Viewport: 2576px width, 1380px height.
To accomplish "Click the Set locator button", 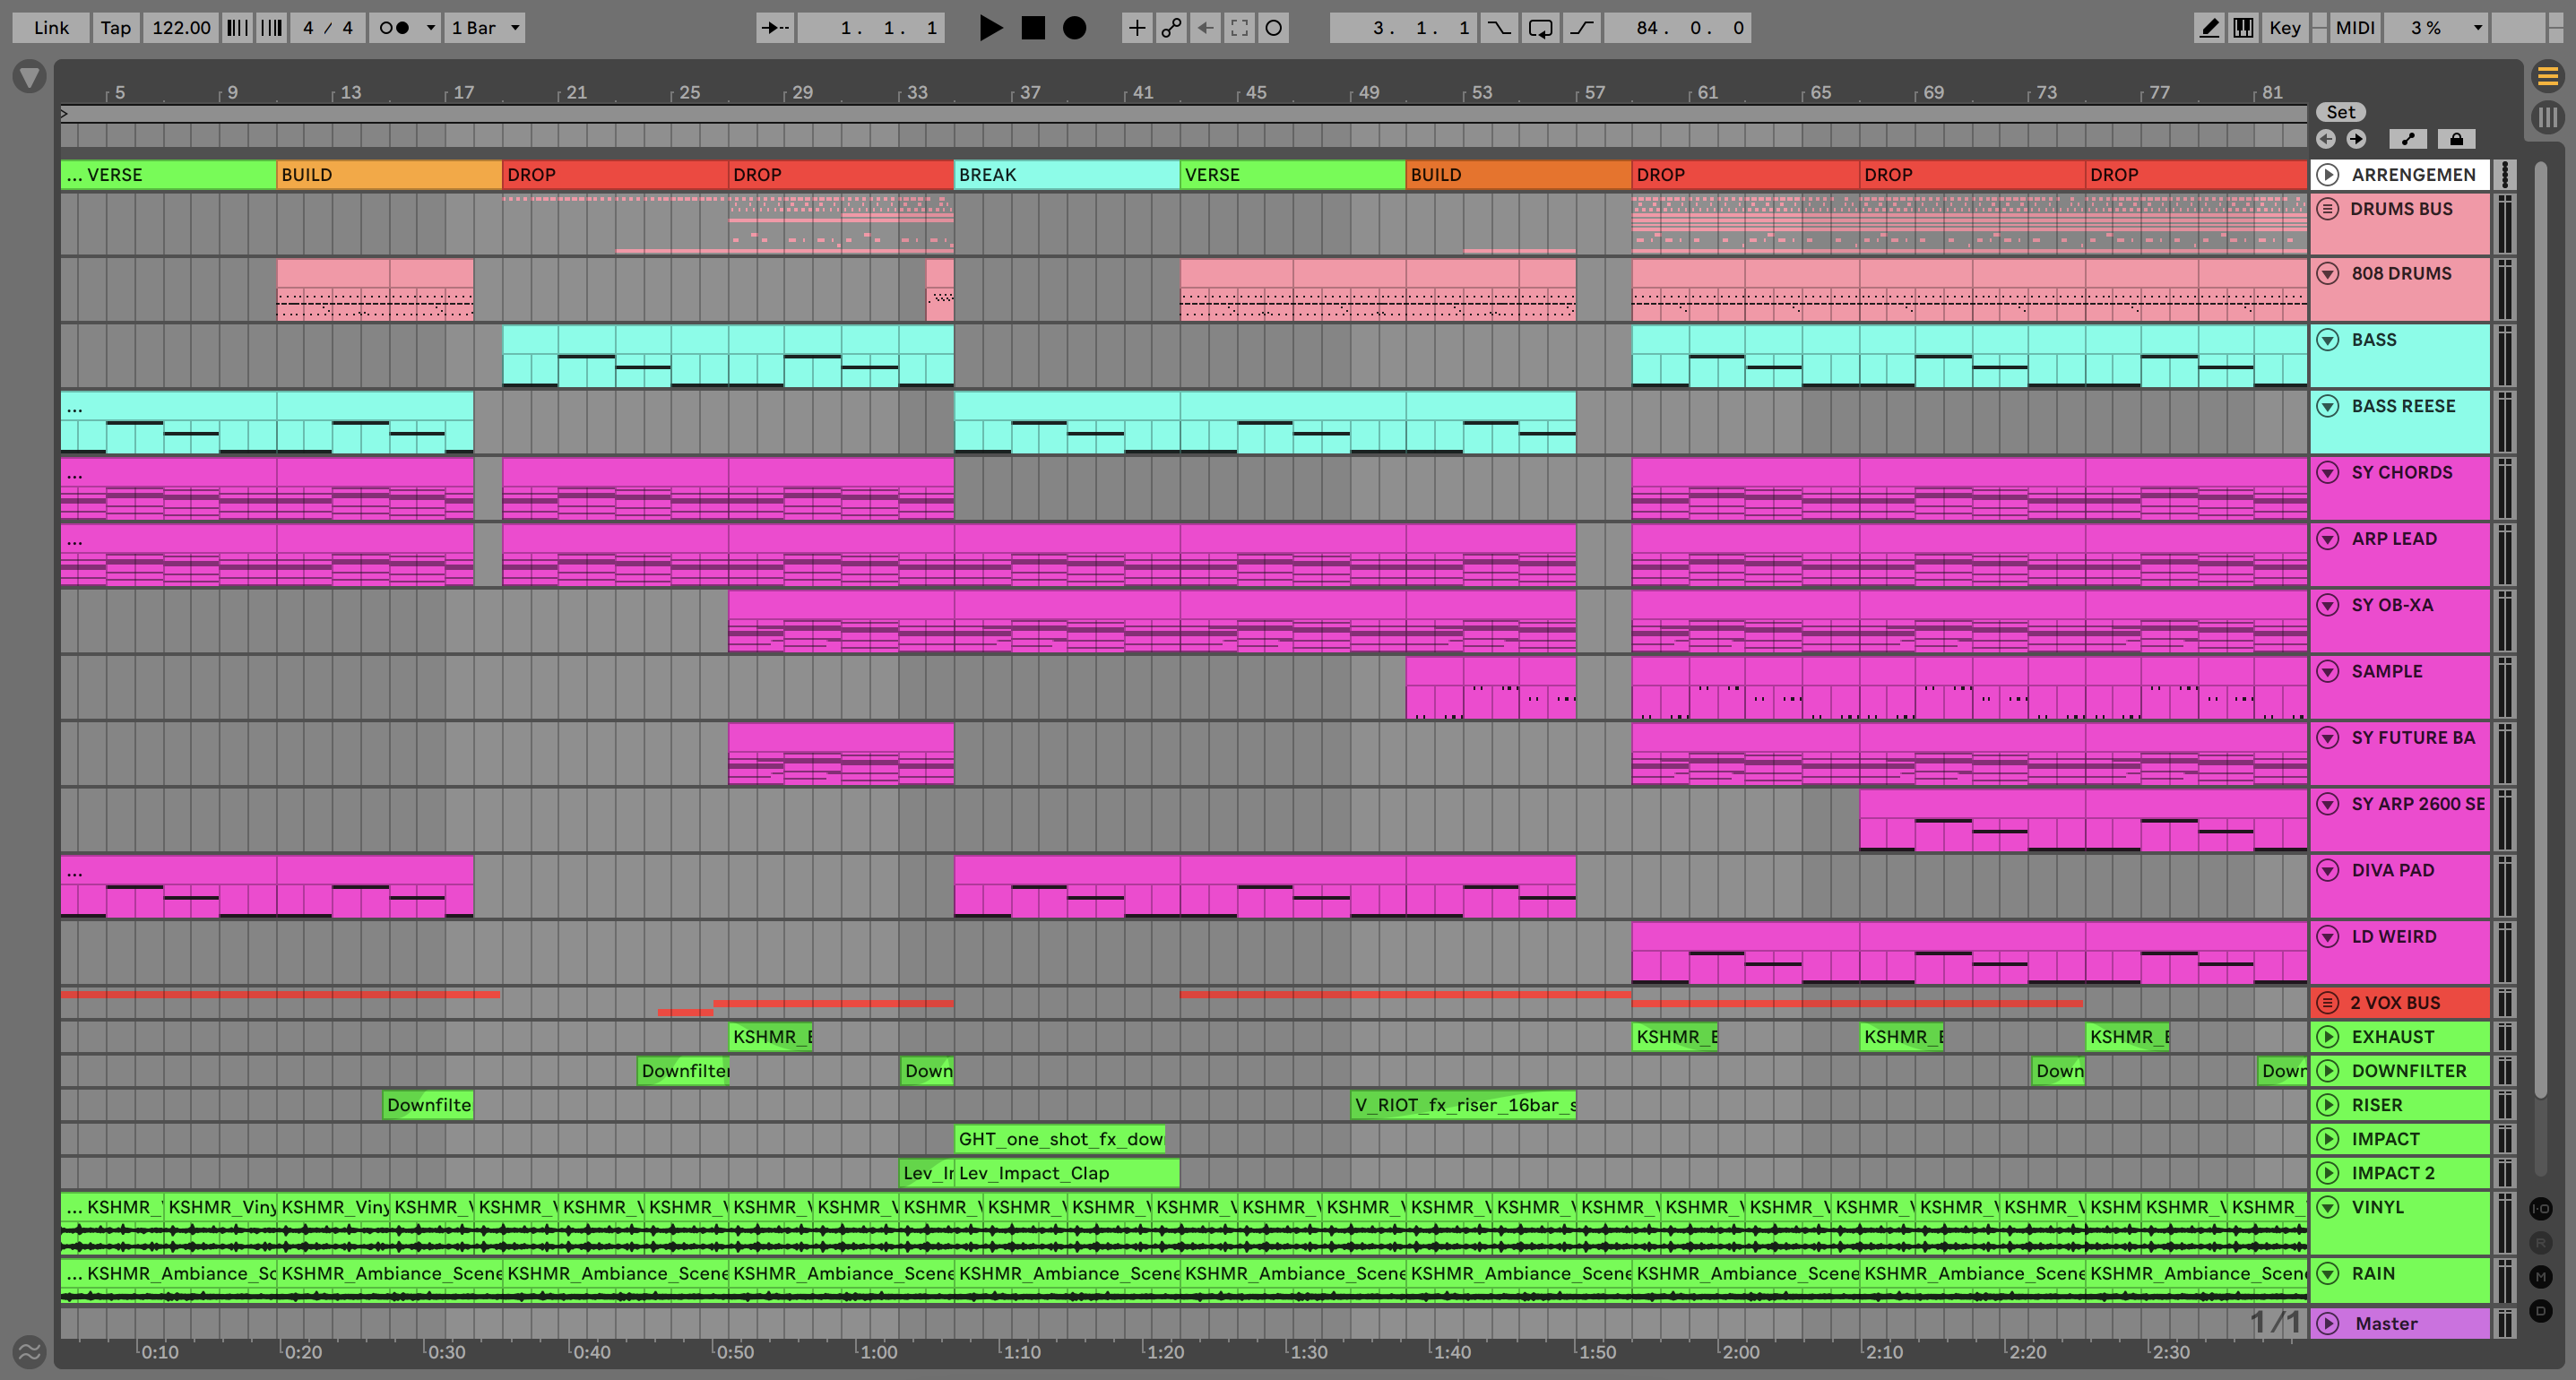I will [x=2340, y=112].
